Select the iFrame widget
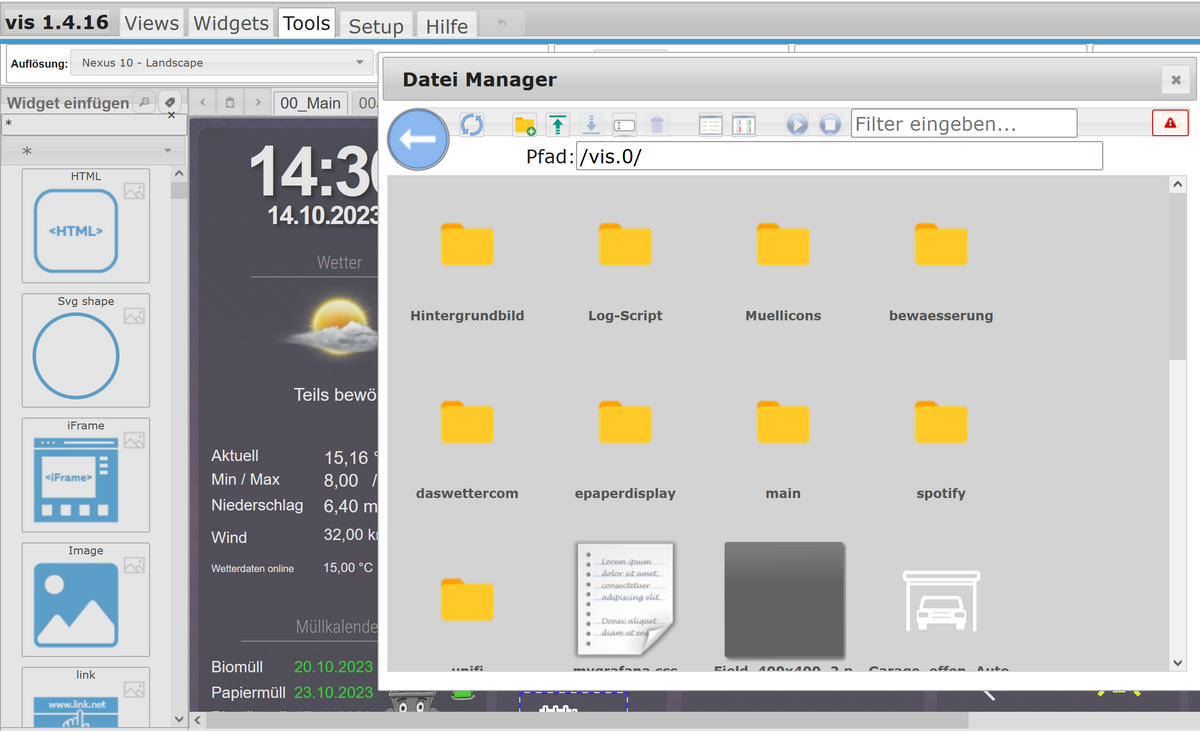The image size is (1200, 731). [x=86, y=475]
